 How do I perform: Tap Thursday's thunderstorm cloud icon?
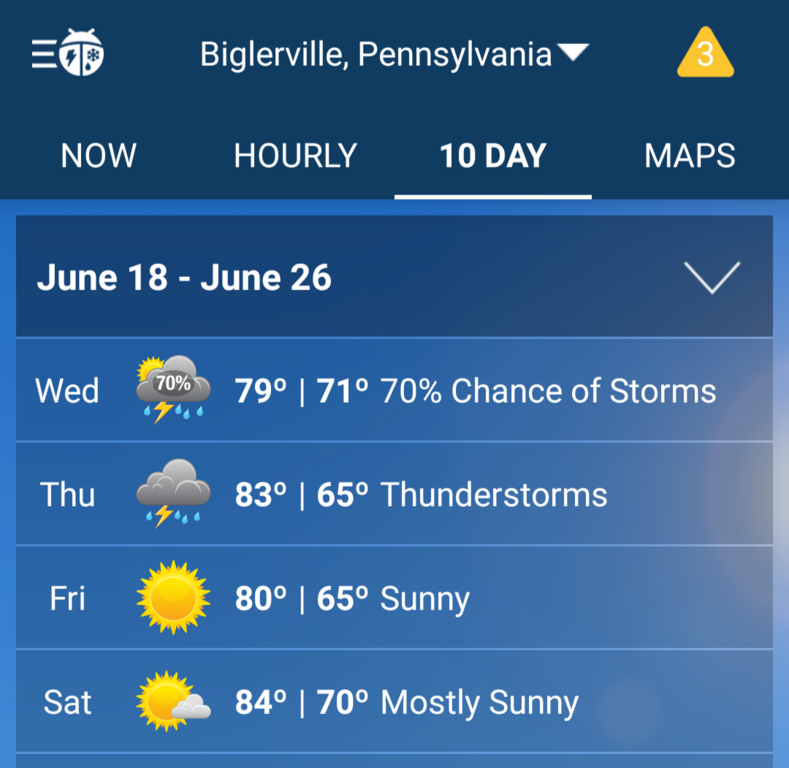(x=173, y=494)
